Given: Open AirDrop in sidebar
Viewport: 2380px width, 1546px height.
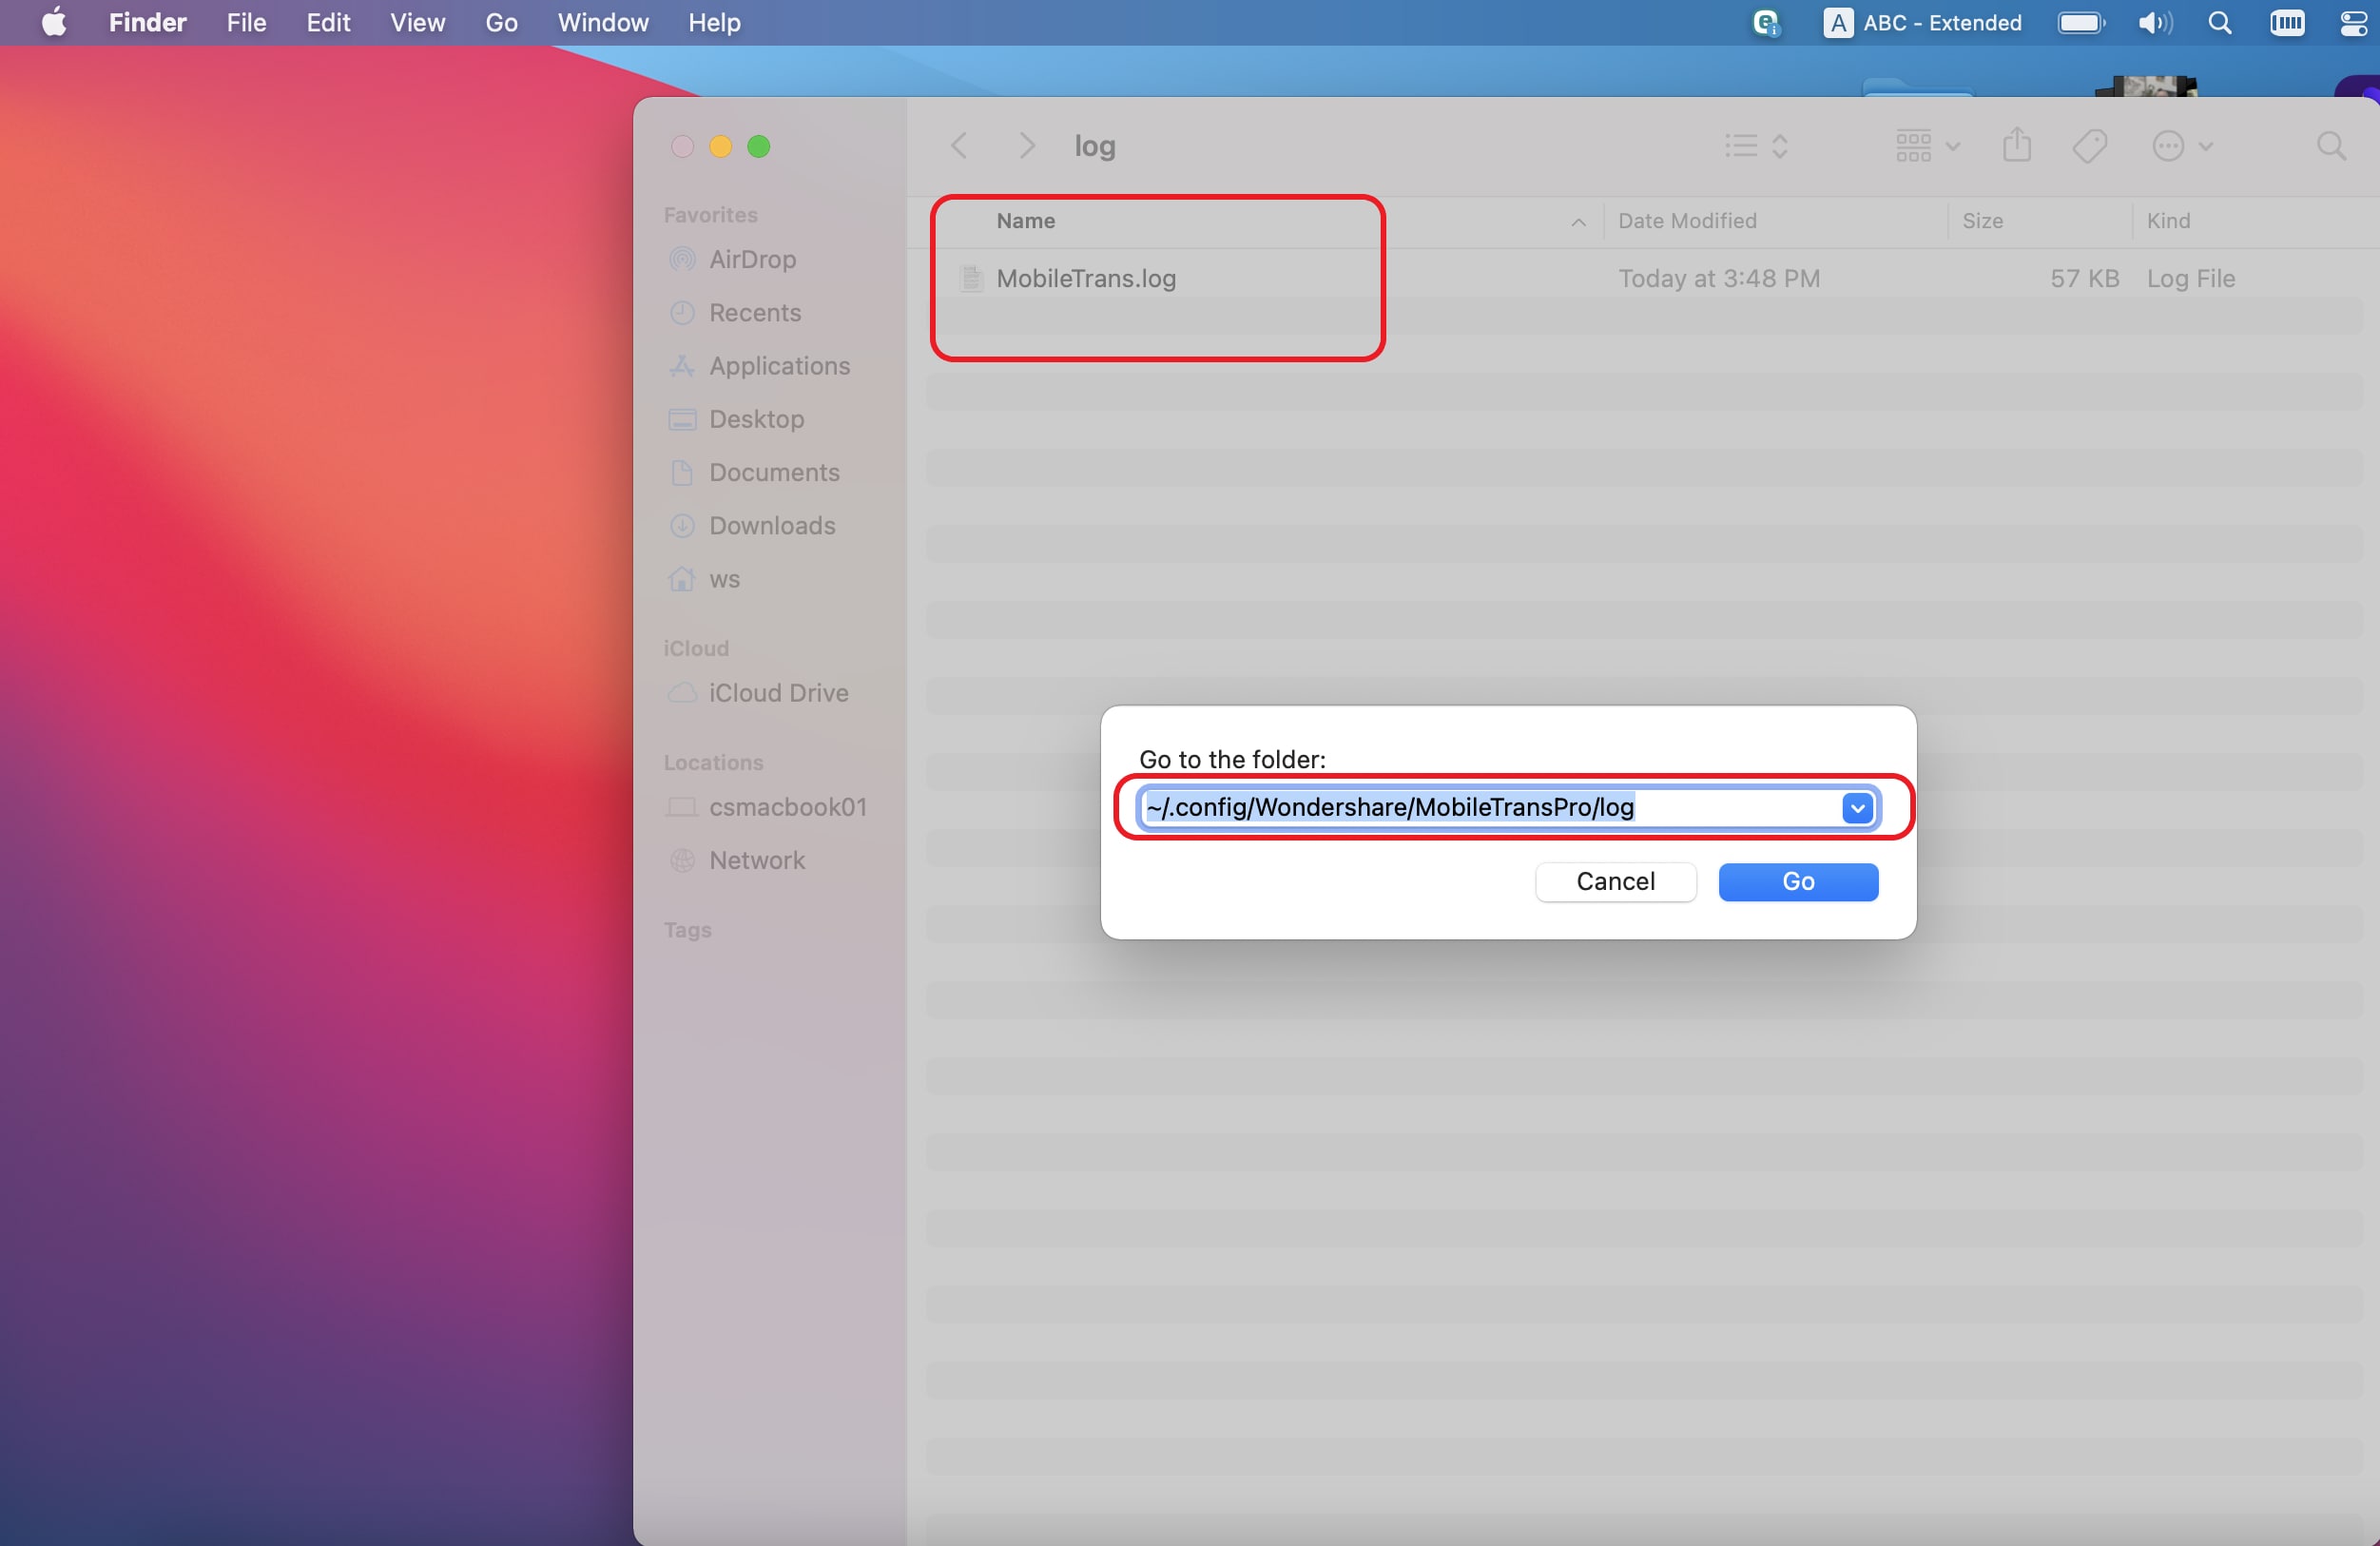Looking at the screenshot, I should click(x=752, y=259).
